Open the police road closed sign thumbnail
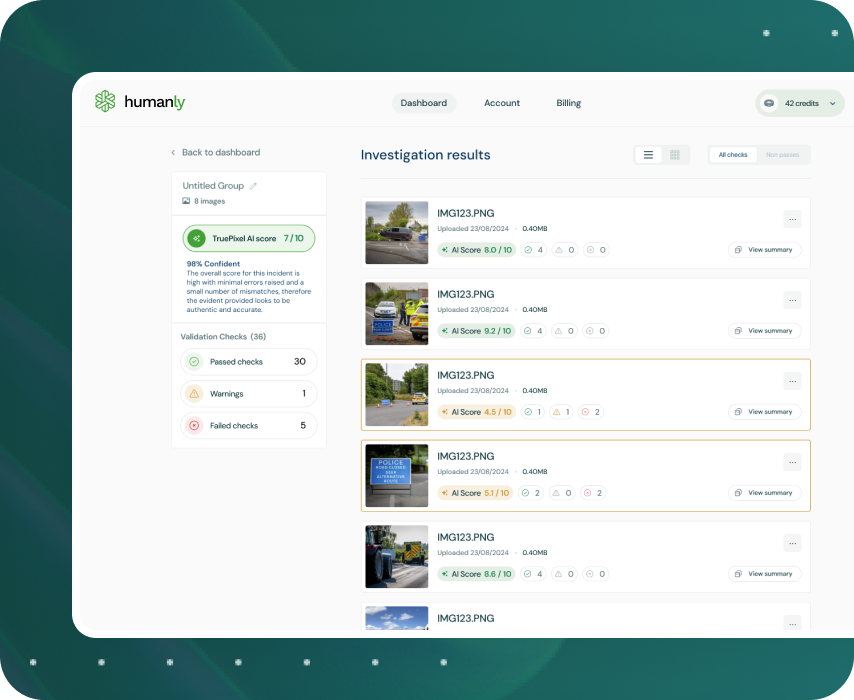 point(397,475)
